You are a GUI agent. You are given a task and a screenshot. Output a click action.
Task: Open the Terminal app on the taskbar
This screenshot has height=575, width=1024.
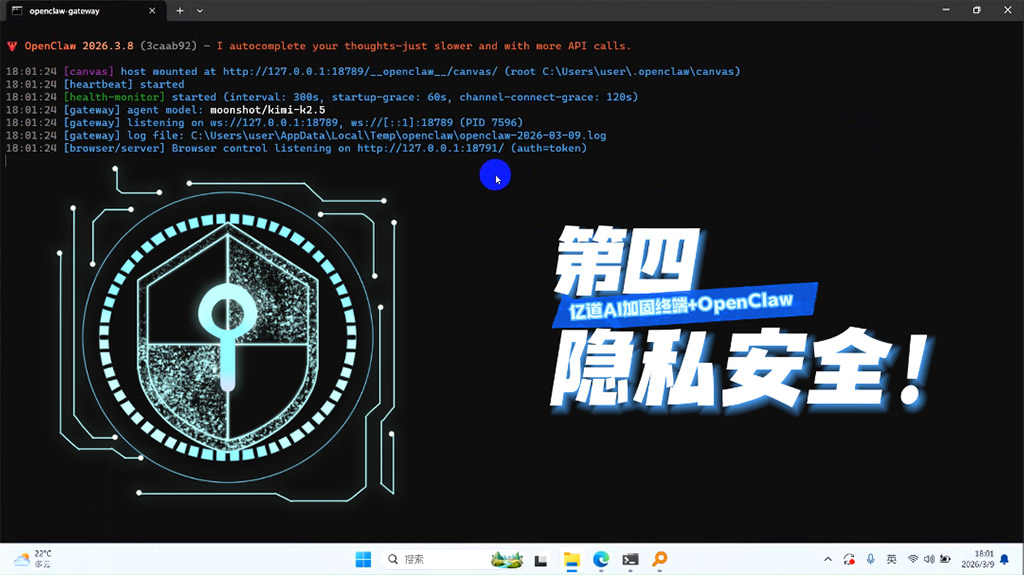(x=630, y=559)
